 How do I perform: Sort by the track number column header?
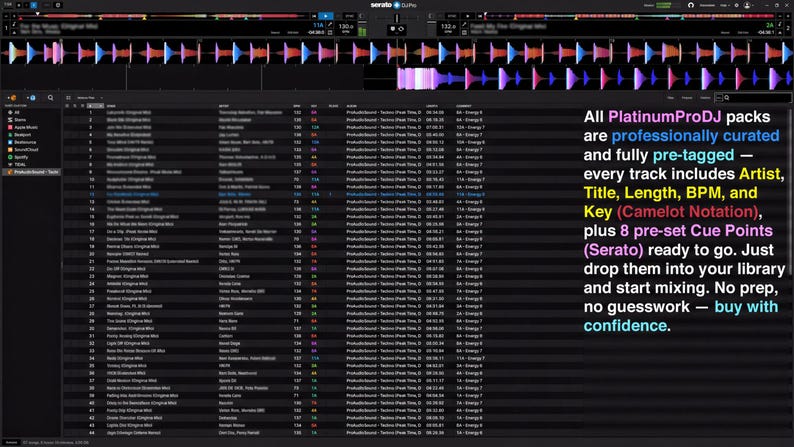click(x=94, y=106)
